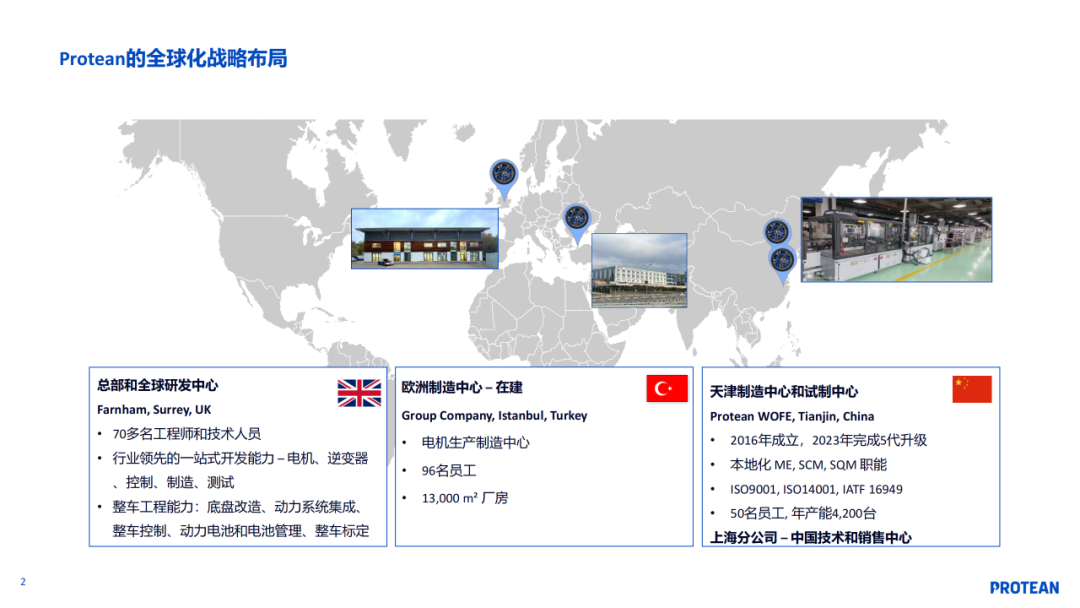Click the text Group Company, Istanbul, Turkey
This screenshot has width=1080, height=608.
point(495,416)
